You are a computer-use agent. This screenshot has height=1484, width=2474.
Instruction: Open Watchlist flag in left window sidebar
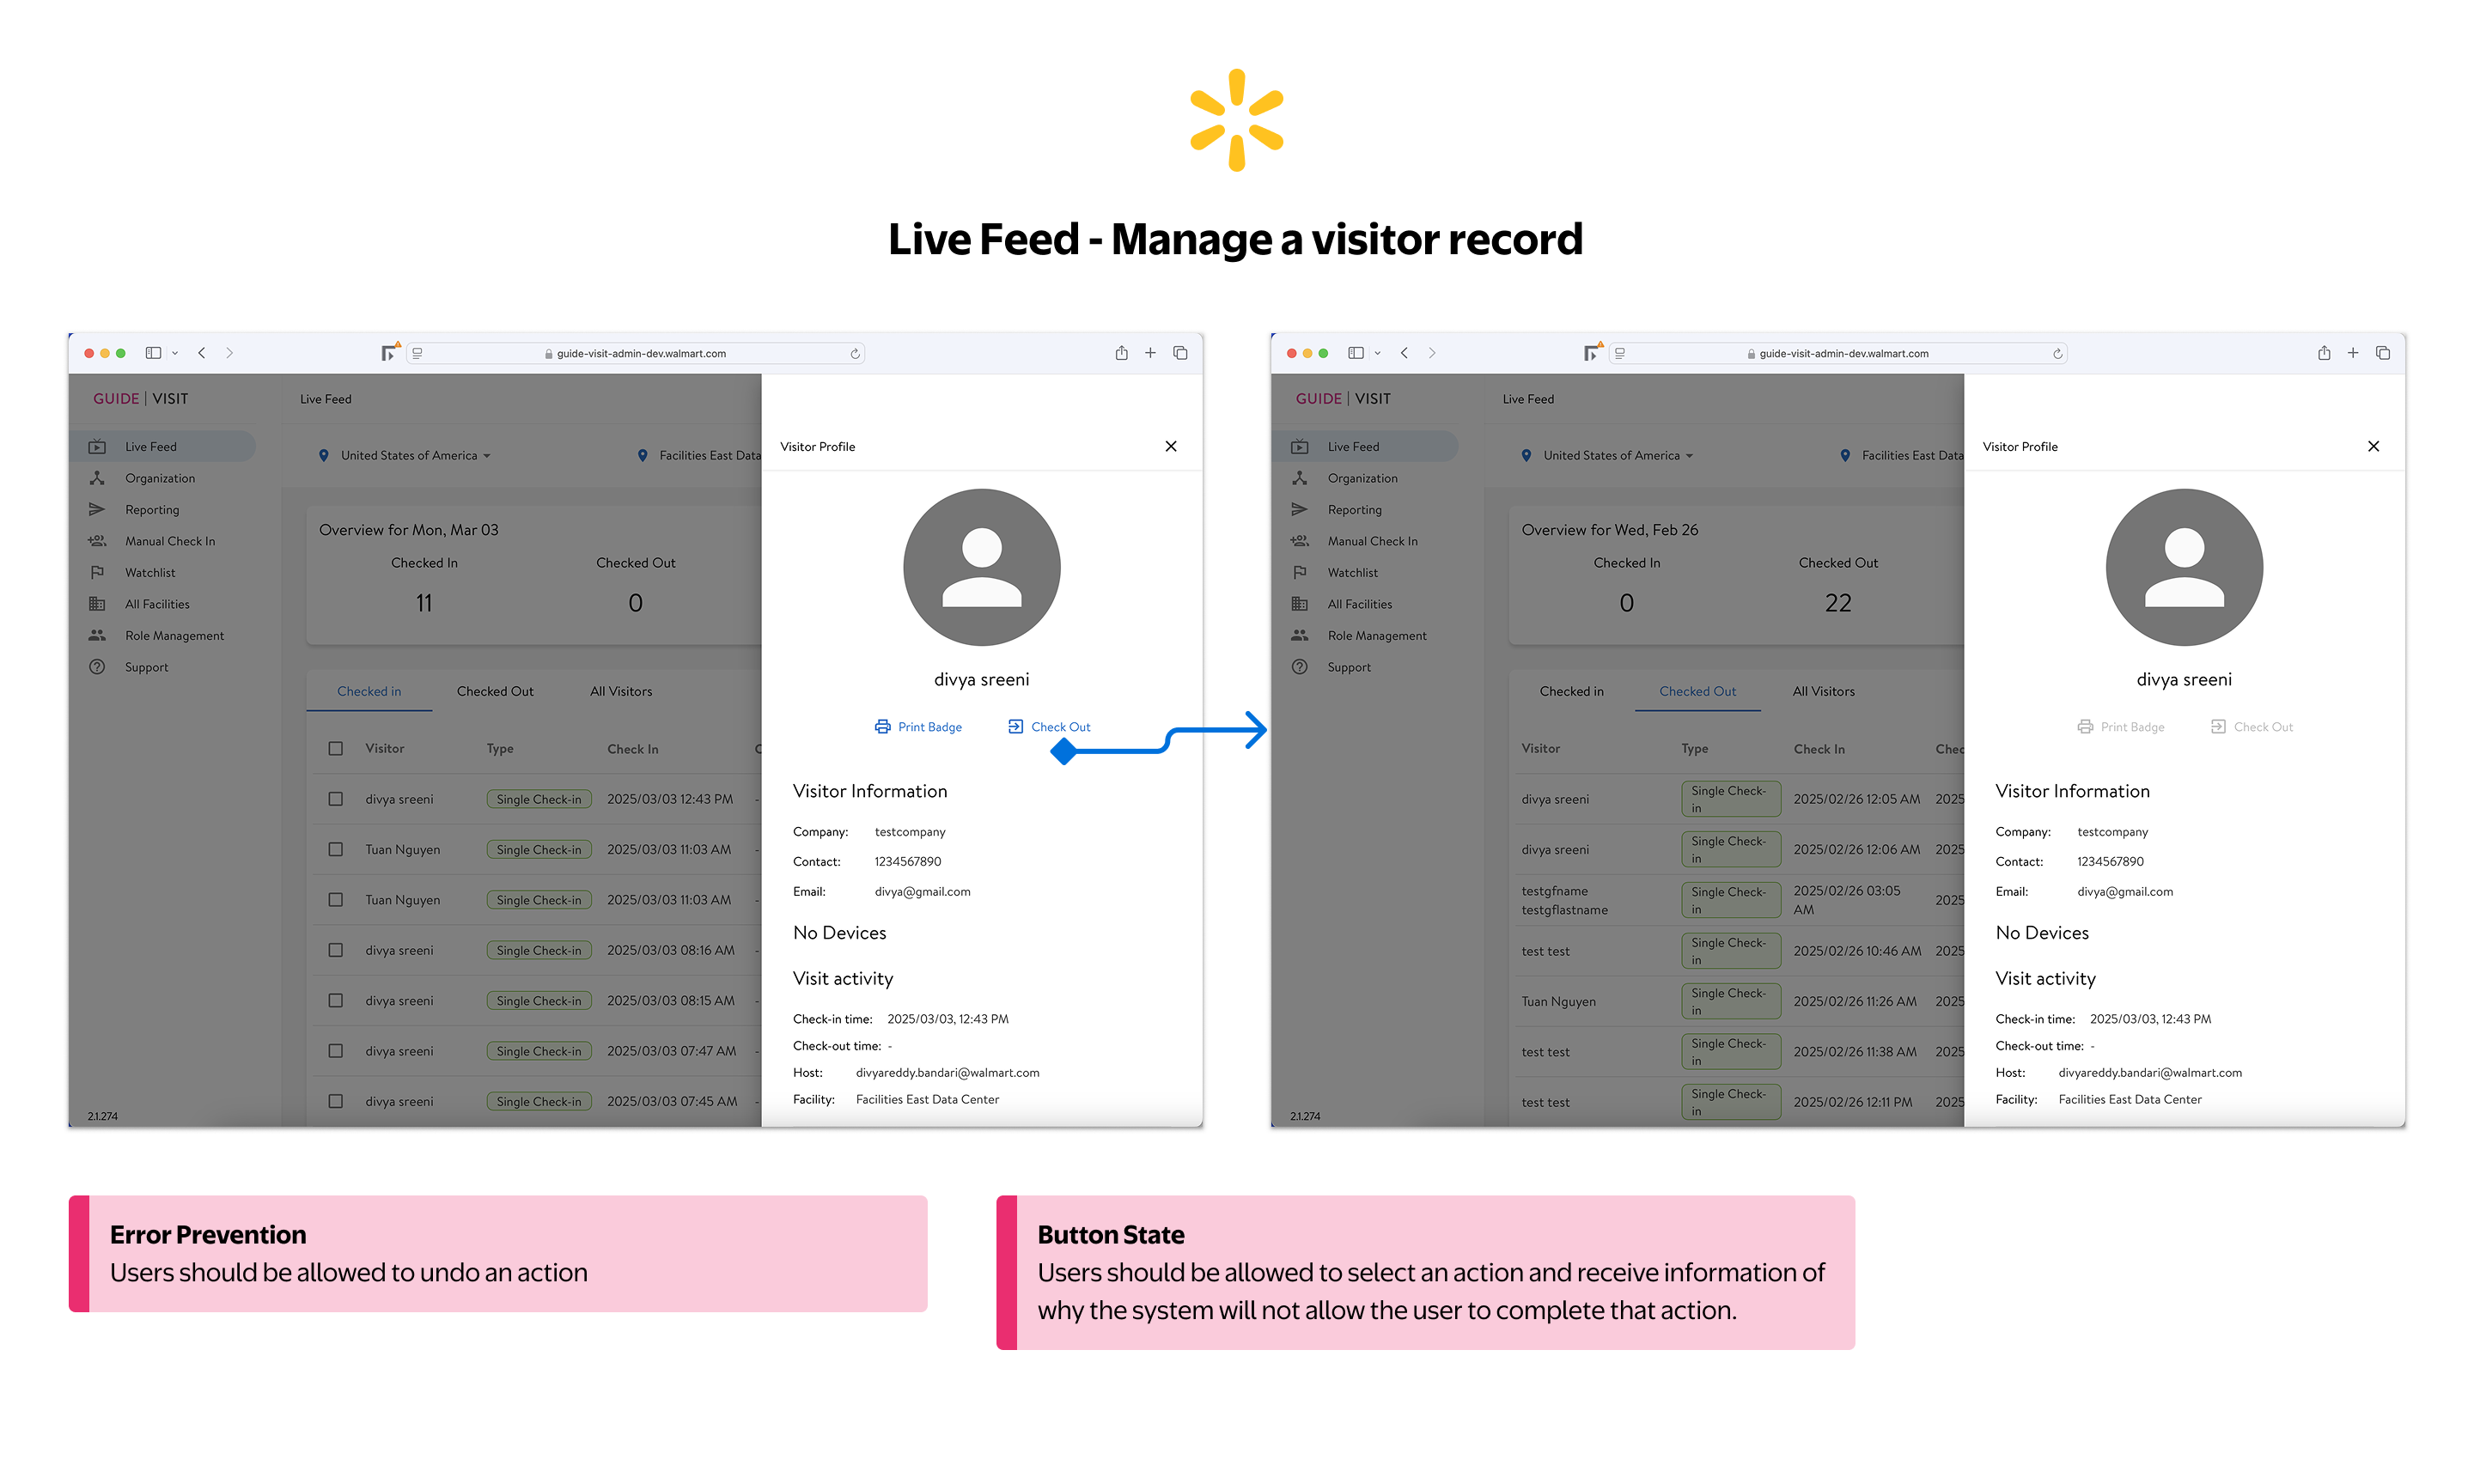97,572
